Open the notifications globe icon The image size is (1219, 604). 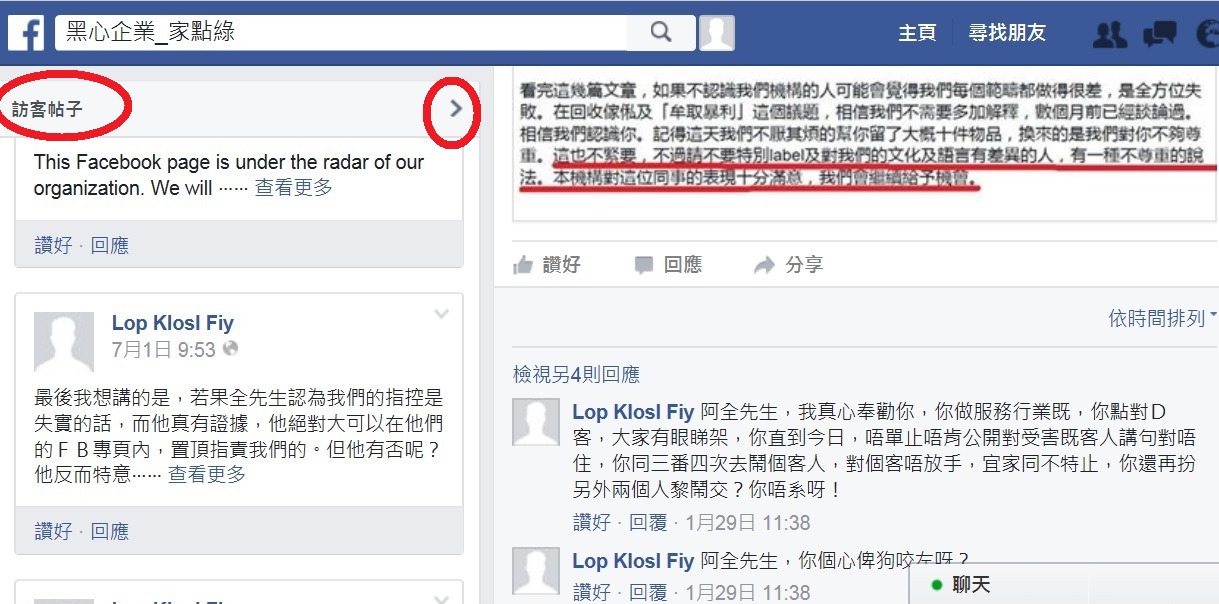click(x=1207, y=34)
